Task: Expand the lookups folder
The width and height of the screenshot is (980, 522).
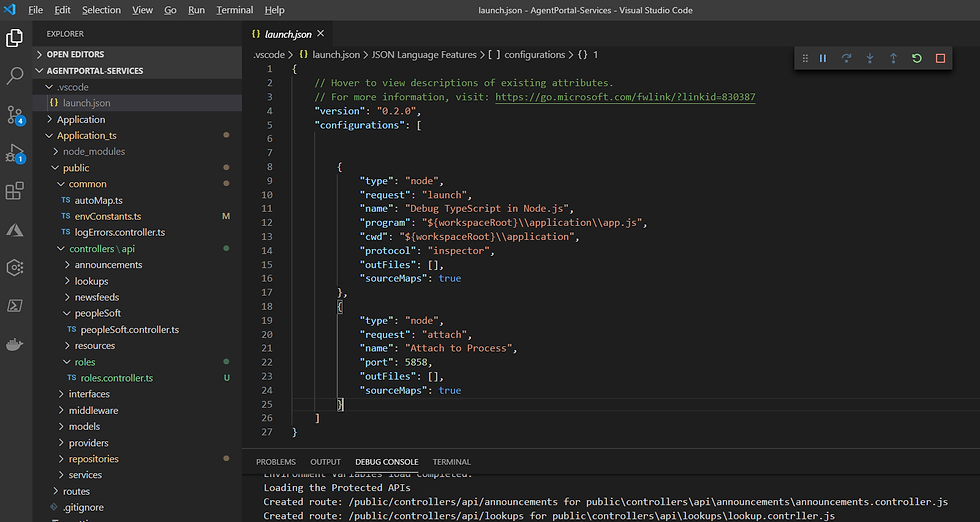Action: [x=138, y=281]
